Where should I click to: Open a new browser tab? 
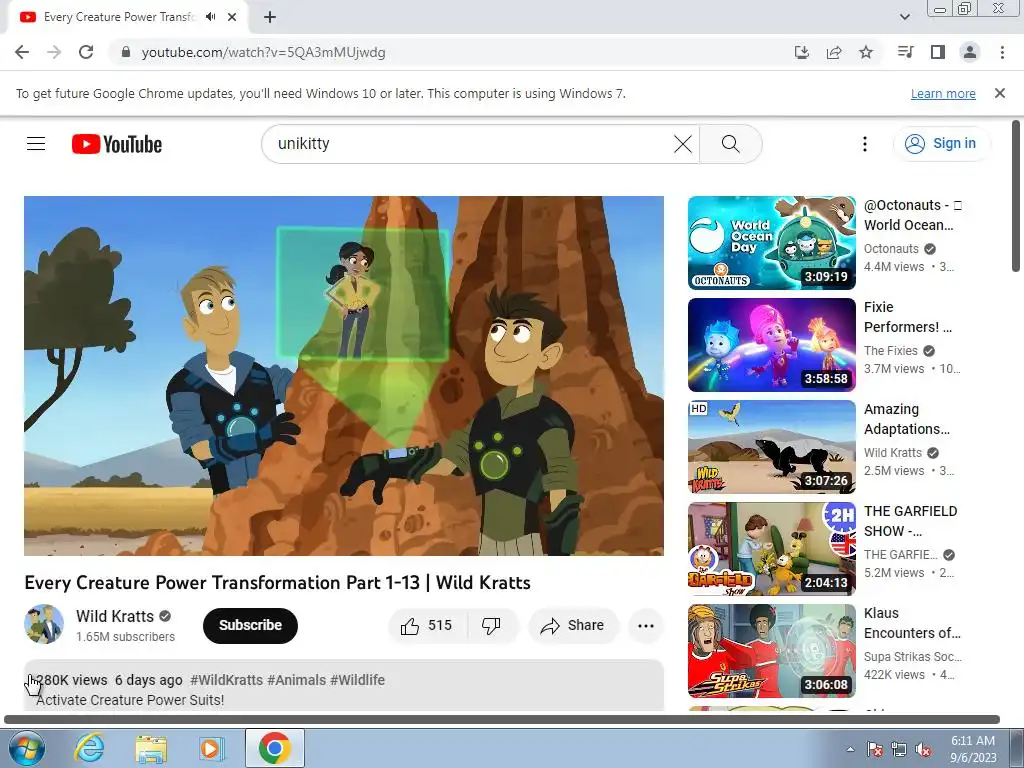pos(270,17)
